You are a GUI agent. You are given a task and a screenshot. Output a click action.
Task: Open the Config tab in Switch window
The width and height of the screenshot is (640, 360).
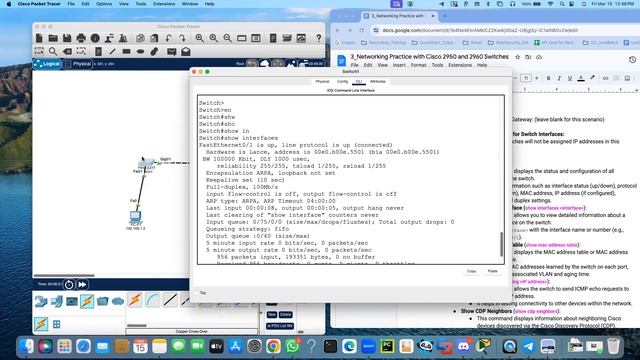(x=342, y=82)
